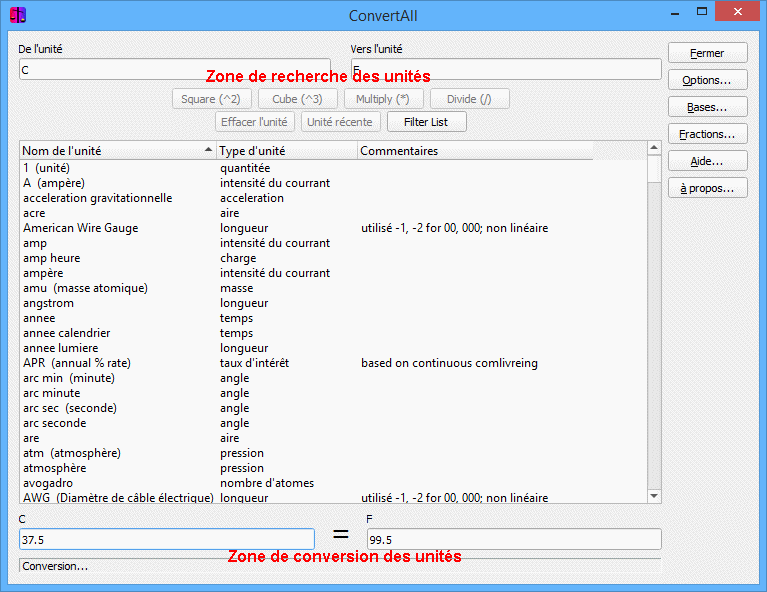Screen dimensions: 767x592
Task: Click the Unité récente button
Action: pos(340,122)
